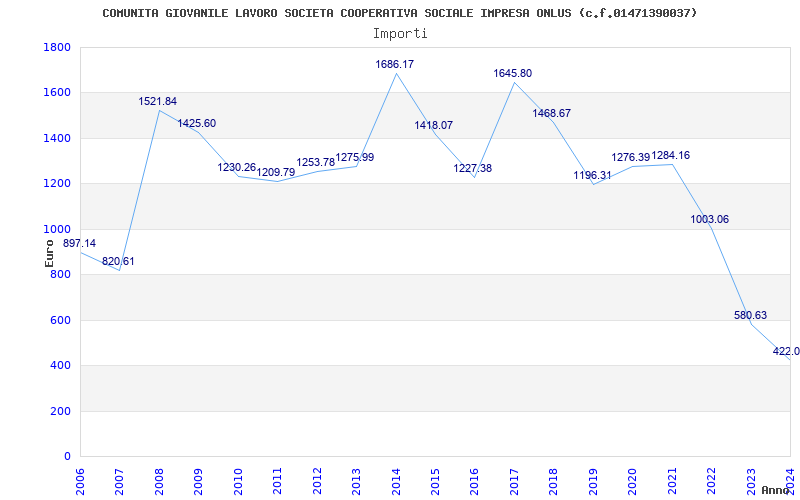Click the 2009 year tick on x-axis
Image resolution: width=800 pixels, height=500 pixels.
click(x=198, y=478)
